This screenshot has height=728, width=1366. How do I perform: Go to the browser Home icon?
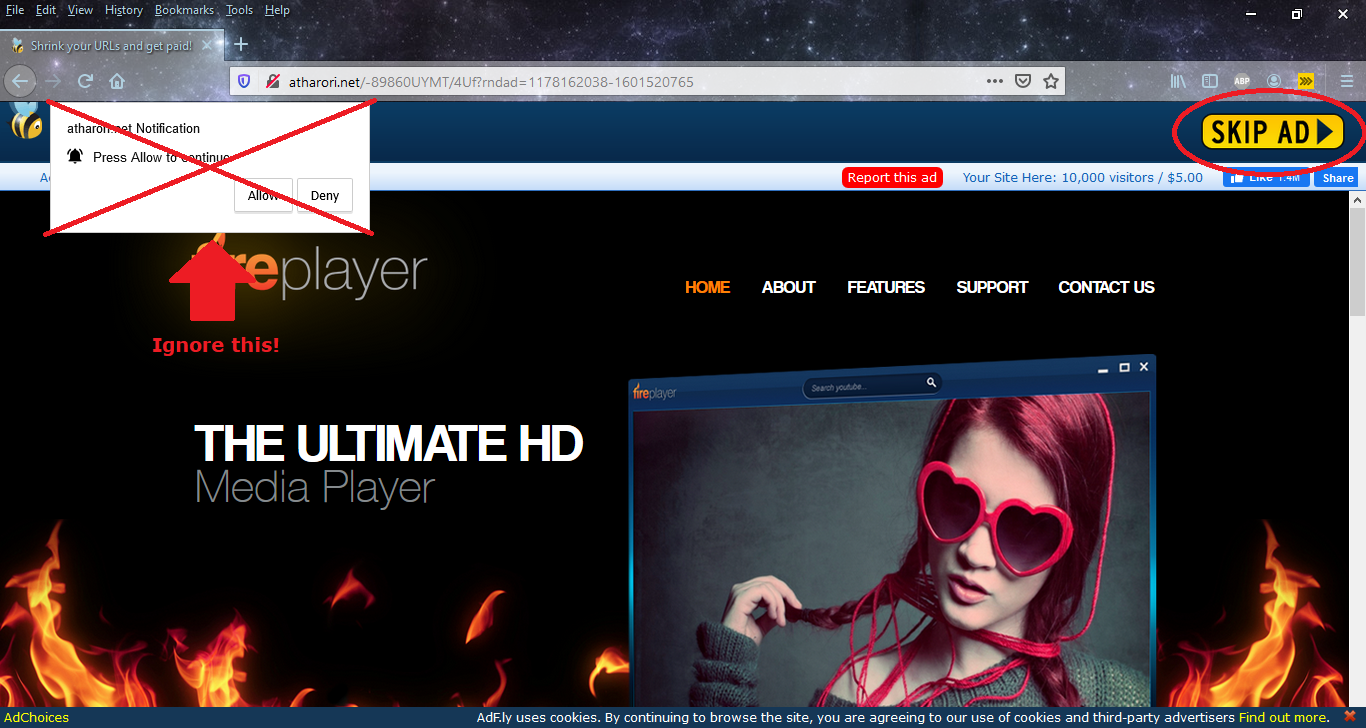(117, 81)
